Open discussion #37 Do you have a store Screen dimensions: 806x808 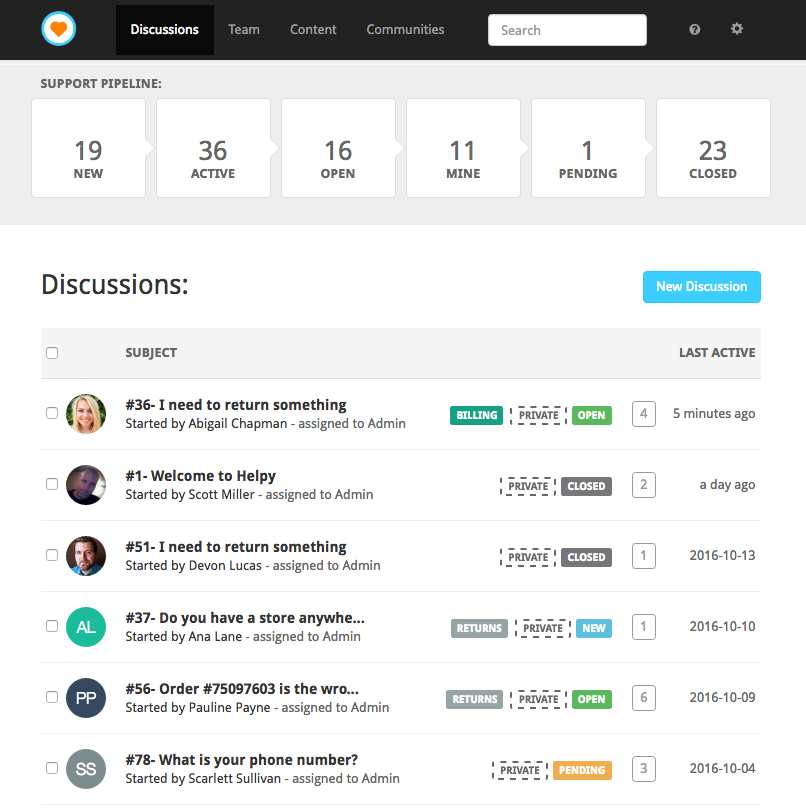pos(245,618)
